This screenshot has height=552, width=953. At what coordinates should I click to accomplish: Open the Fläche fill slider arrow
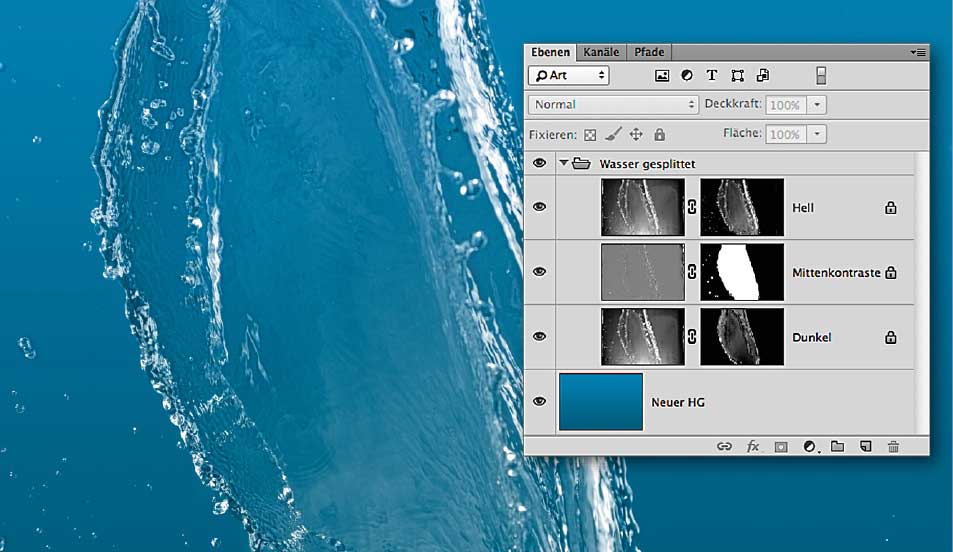coord(818,134)
